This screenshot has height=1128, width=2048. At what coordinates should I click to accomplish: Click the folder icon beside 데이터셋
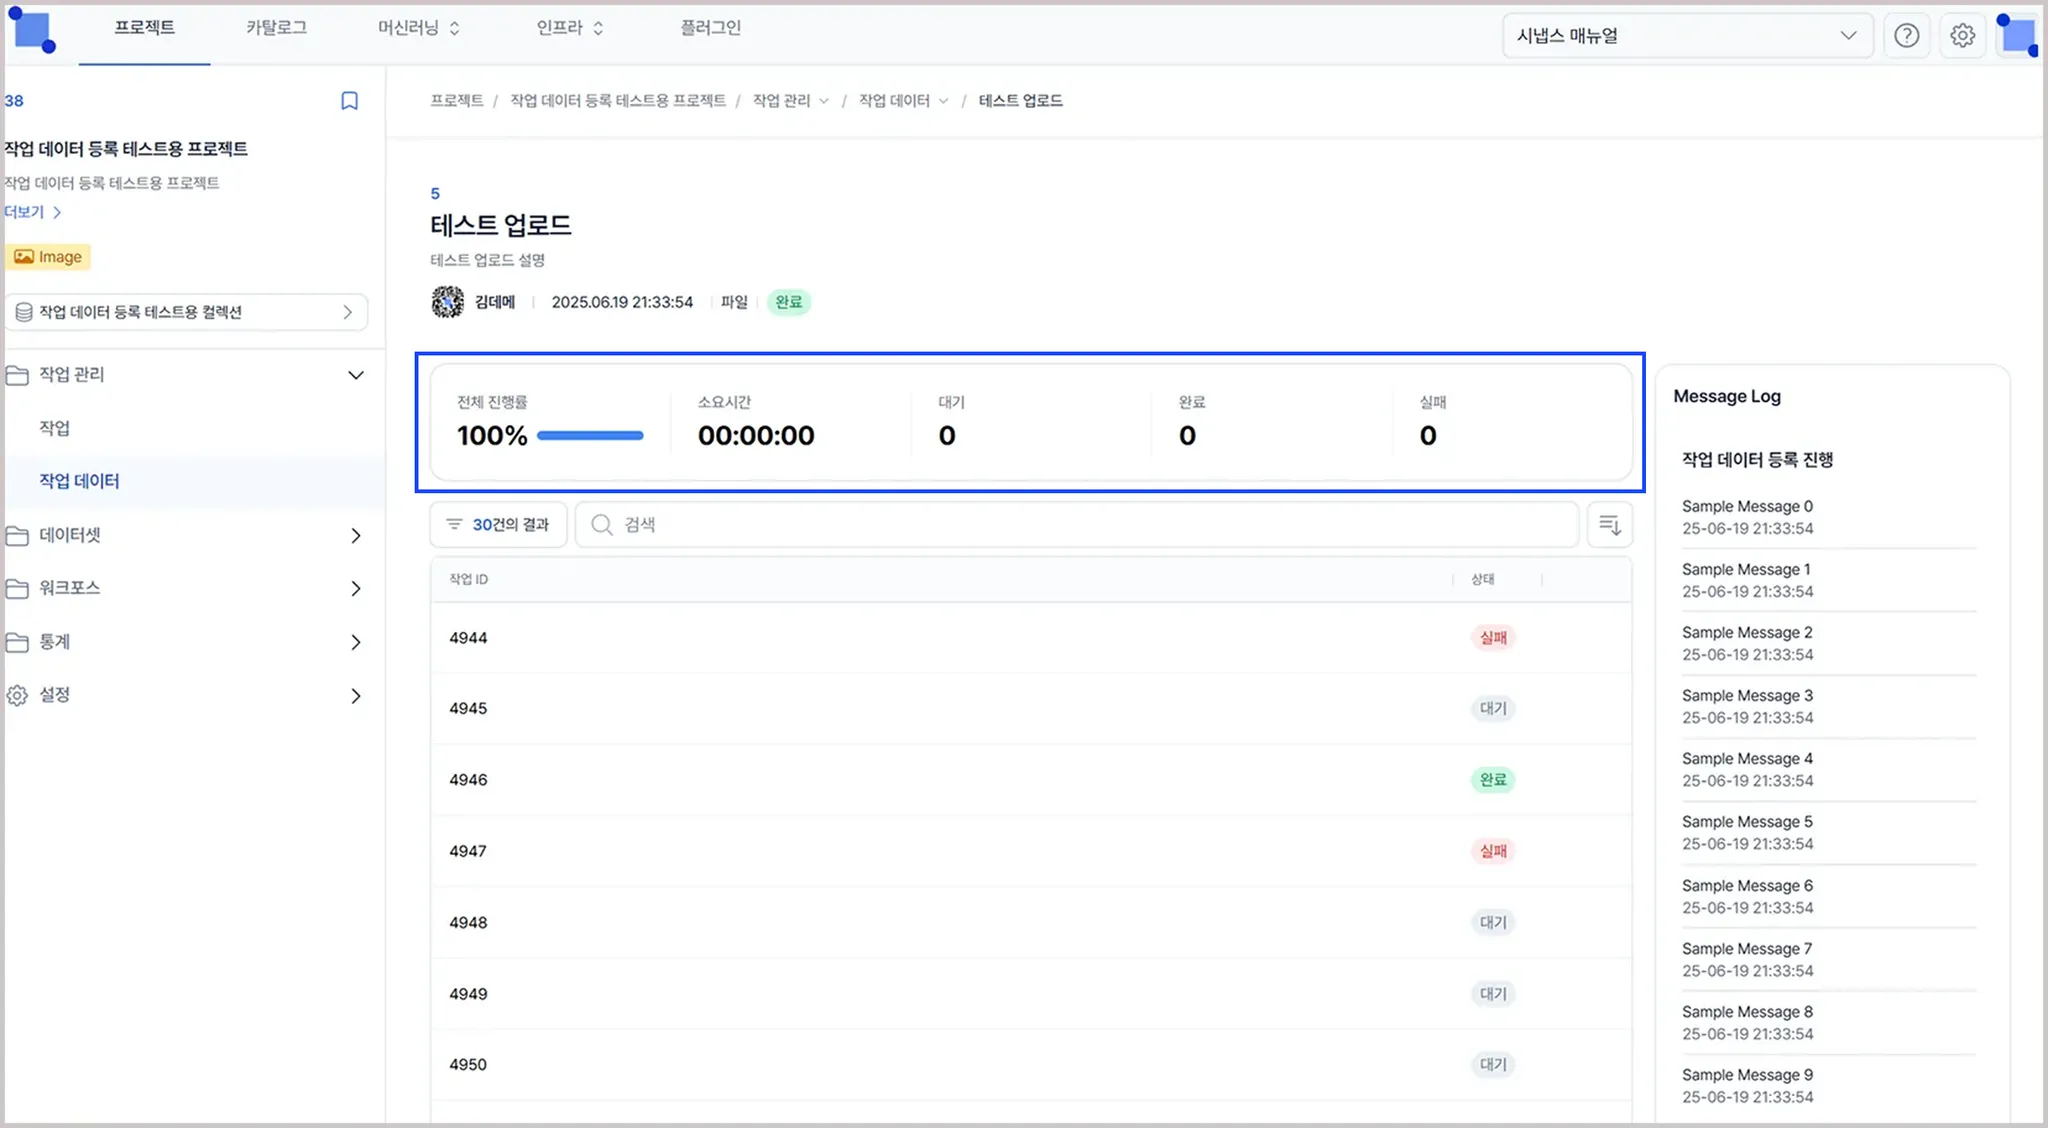(17, 536)
